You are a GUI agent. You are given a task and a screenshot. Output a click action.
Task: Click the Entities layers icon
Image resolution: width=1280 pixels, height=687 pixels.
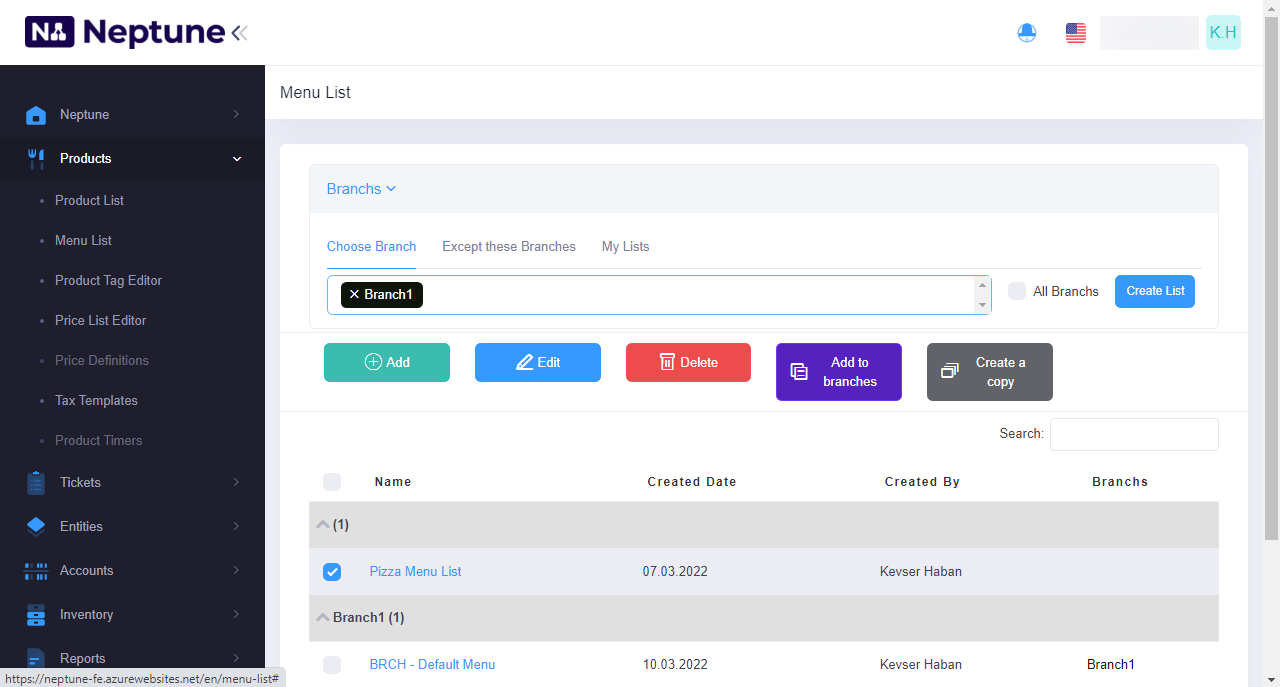pyautogui.click(x=36, y=527)
